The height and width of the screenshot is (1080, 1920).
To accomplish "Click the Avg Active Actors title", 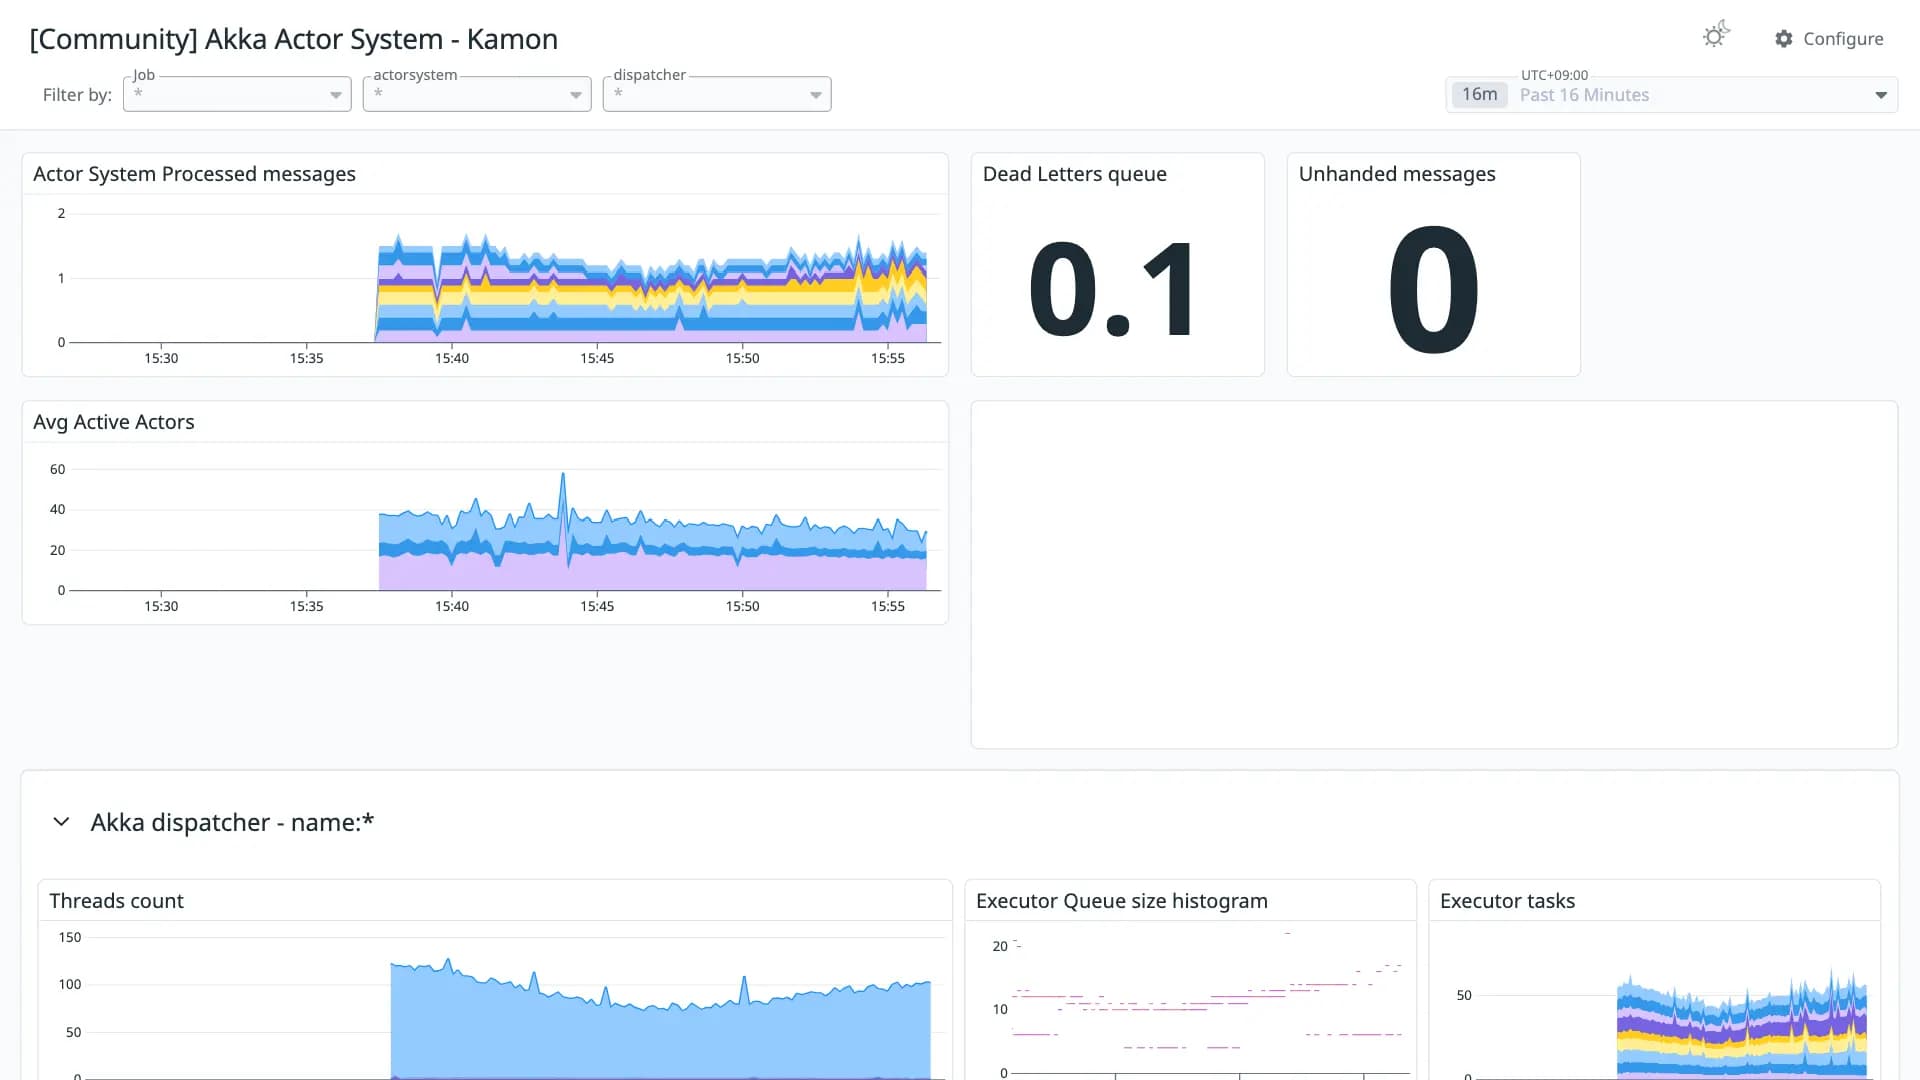I will (x=114, y=422).
